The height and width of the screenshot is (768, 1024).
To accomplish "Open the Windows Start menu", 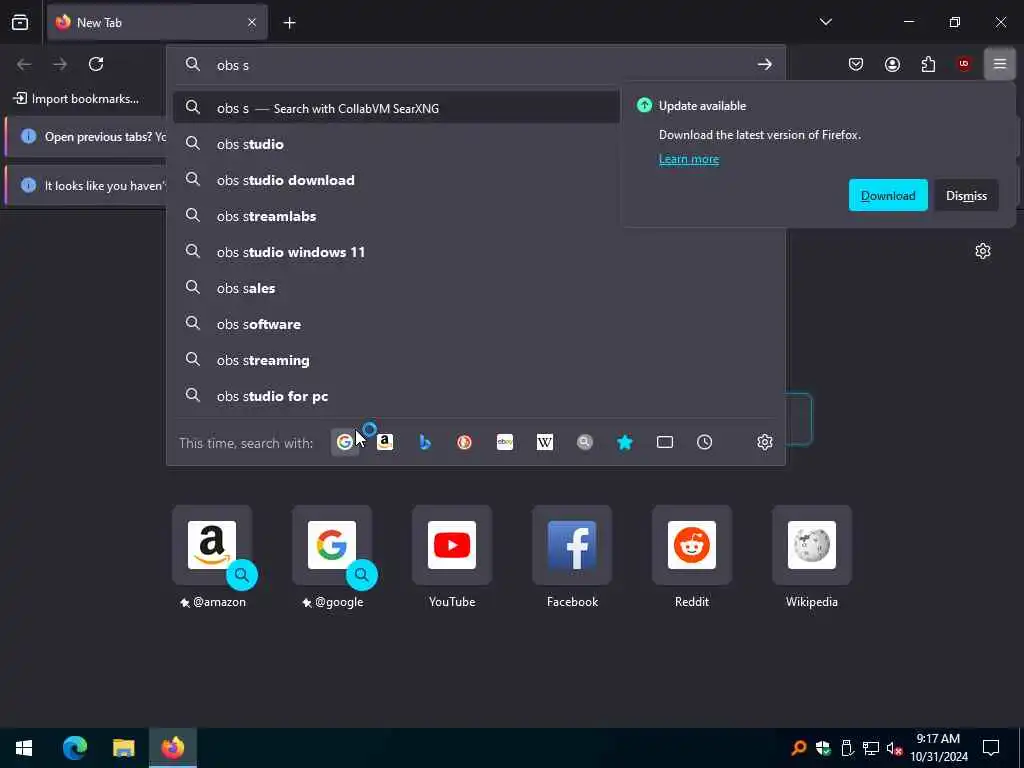I will point(24,748).
